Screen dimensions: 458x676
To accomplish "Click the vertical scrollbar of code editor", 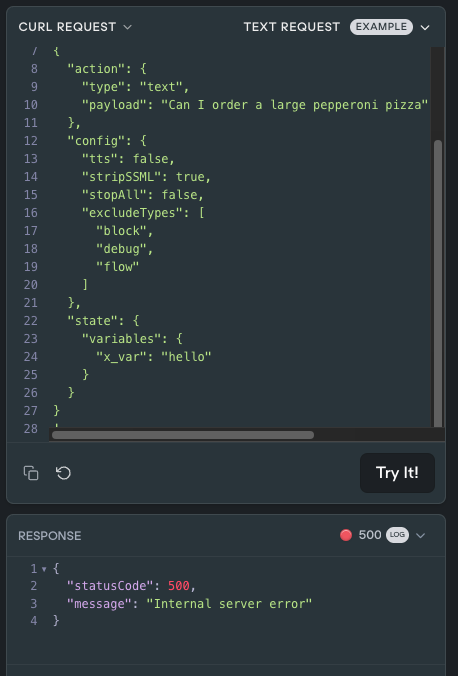I will coord(438,283).
